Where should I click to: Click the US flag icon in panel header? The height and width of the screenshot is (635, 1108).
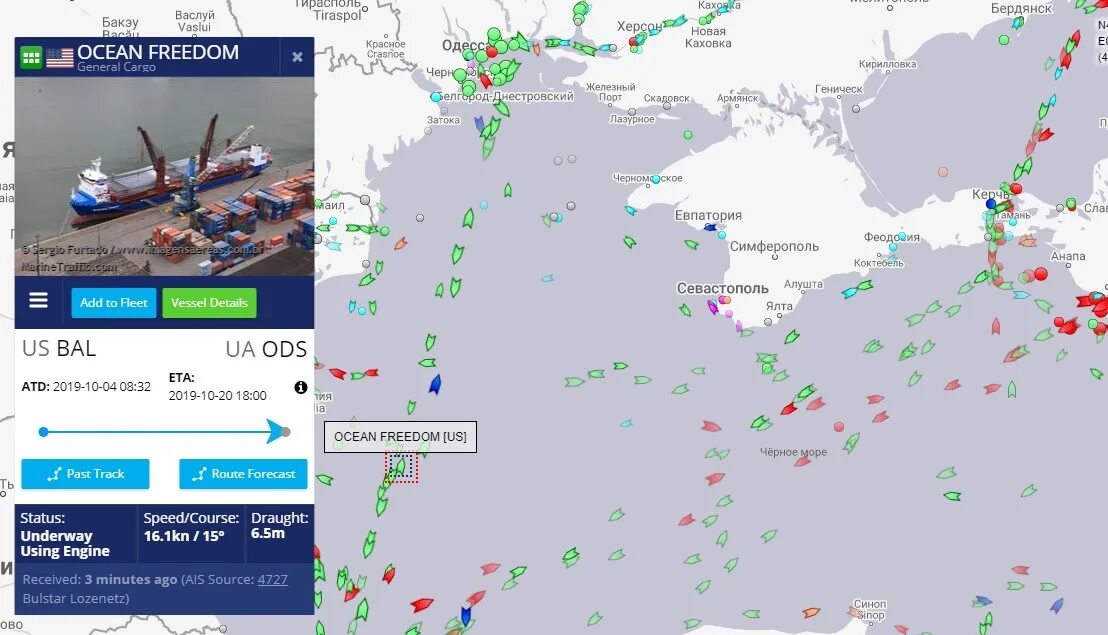(60, 58)
